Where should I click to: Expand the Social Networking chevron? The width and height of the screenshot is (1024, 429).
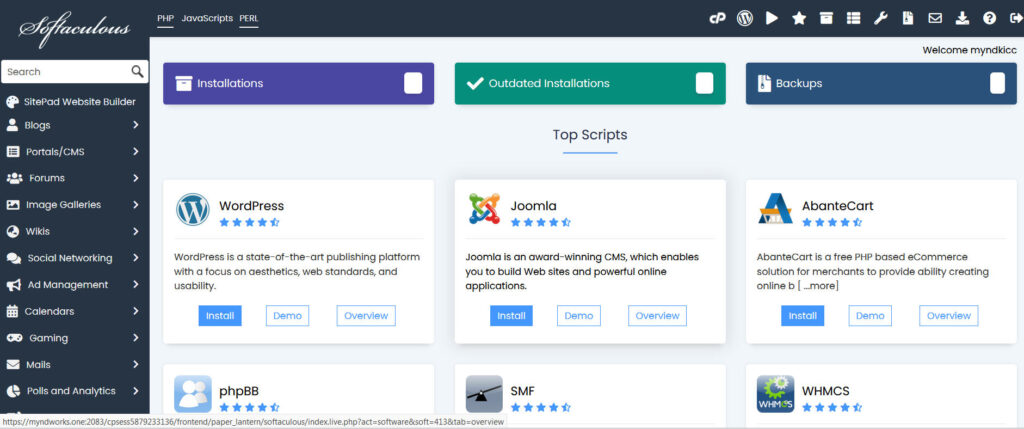pos(135,258)
